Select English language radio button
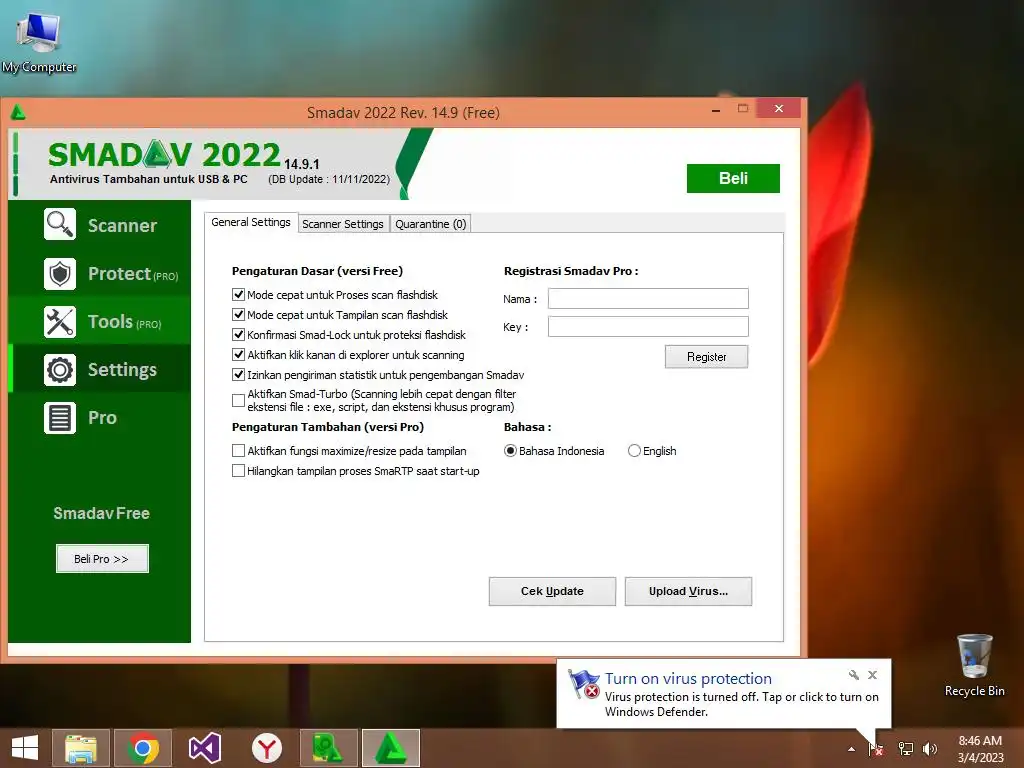The width and height of the screenshot is (1024, 768). (634, 451)
